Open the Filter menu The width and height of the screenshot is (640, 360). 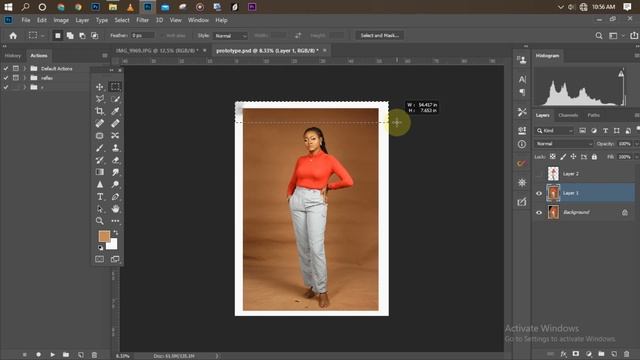tap(142, 20)
